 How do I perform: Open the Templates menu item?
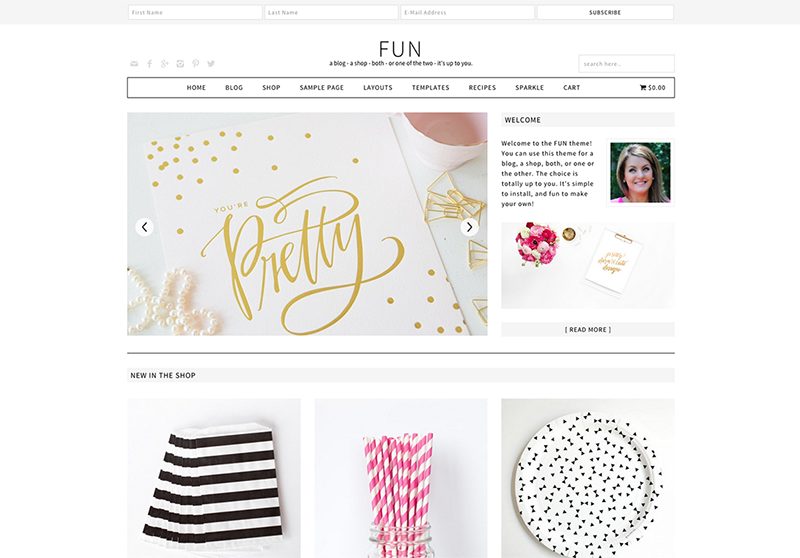point(431,88)
